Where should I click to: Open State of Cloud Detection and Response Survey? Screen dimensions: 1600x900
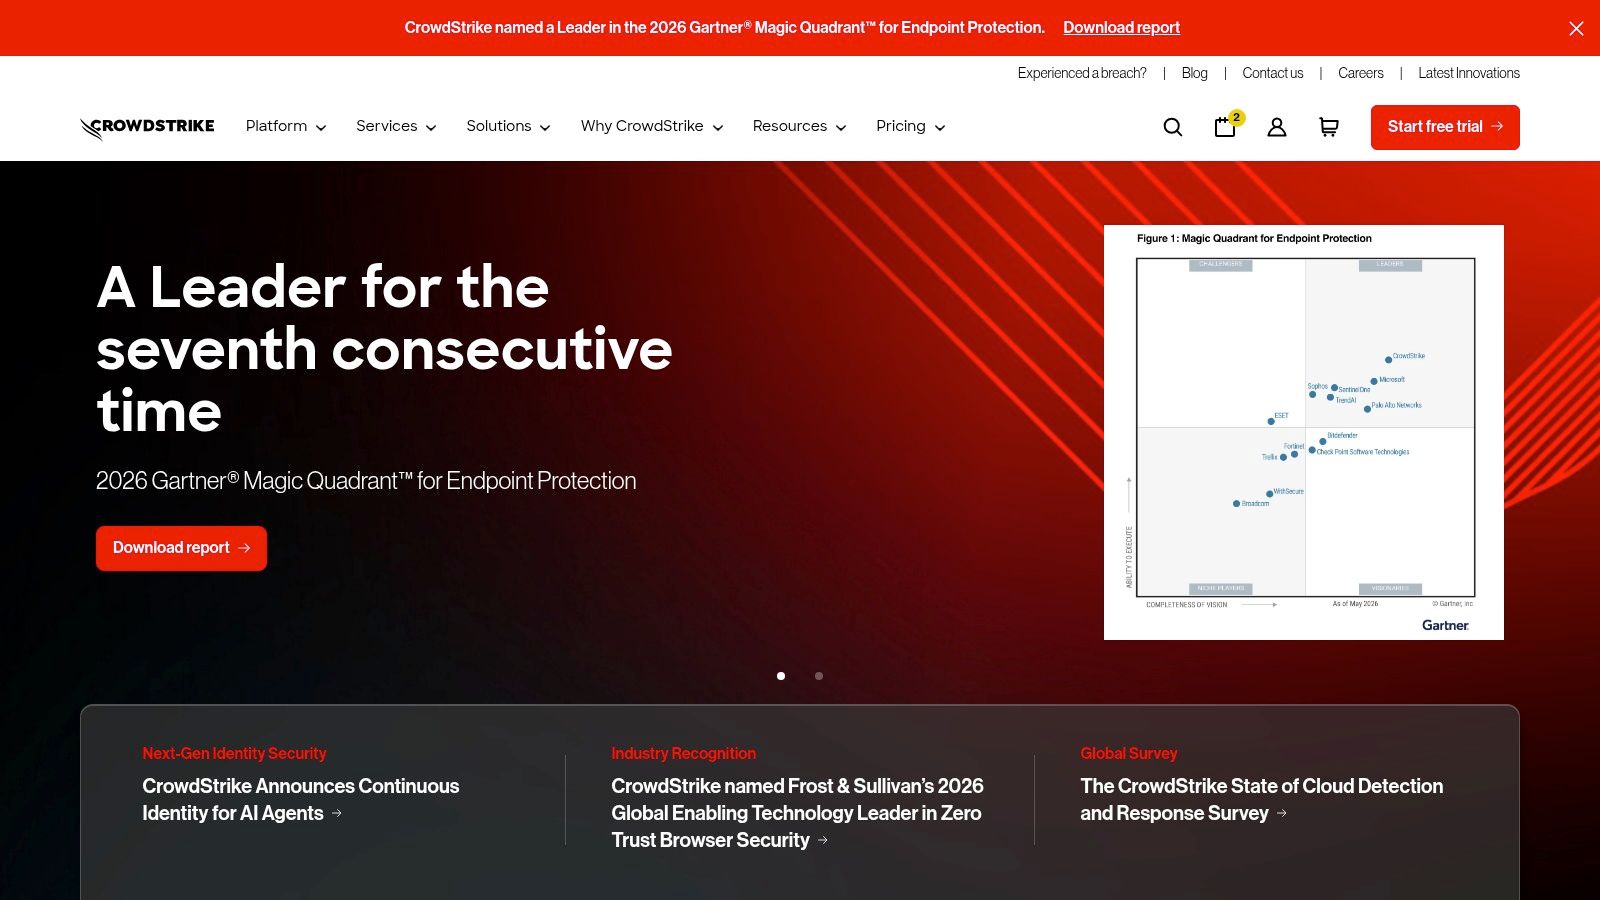coord(1262,800)
